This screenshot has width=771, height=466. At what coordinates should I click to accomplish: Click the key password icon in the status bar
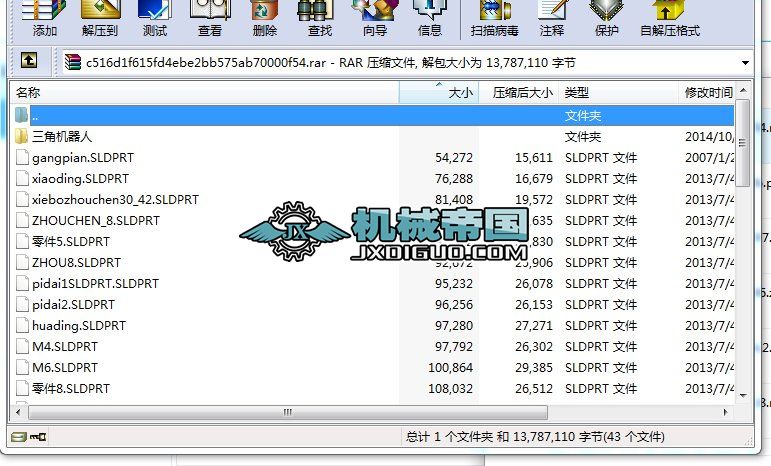point(38,437)
